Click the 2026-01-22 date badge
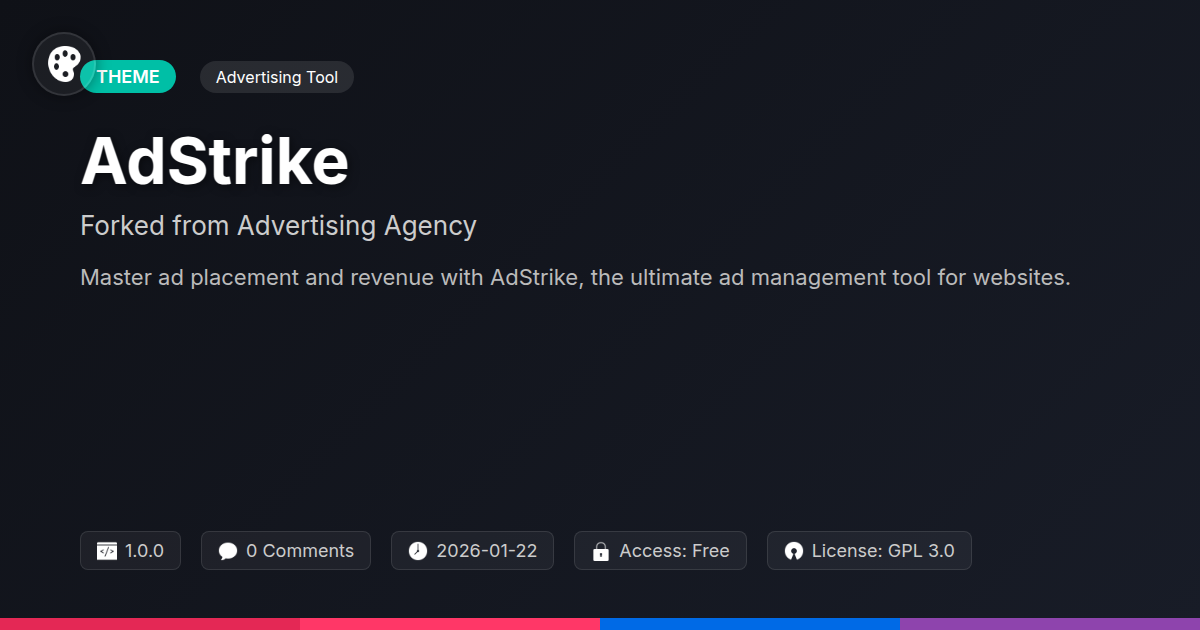 [x=472, y=551]
